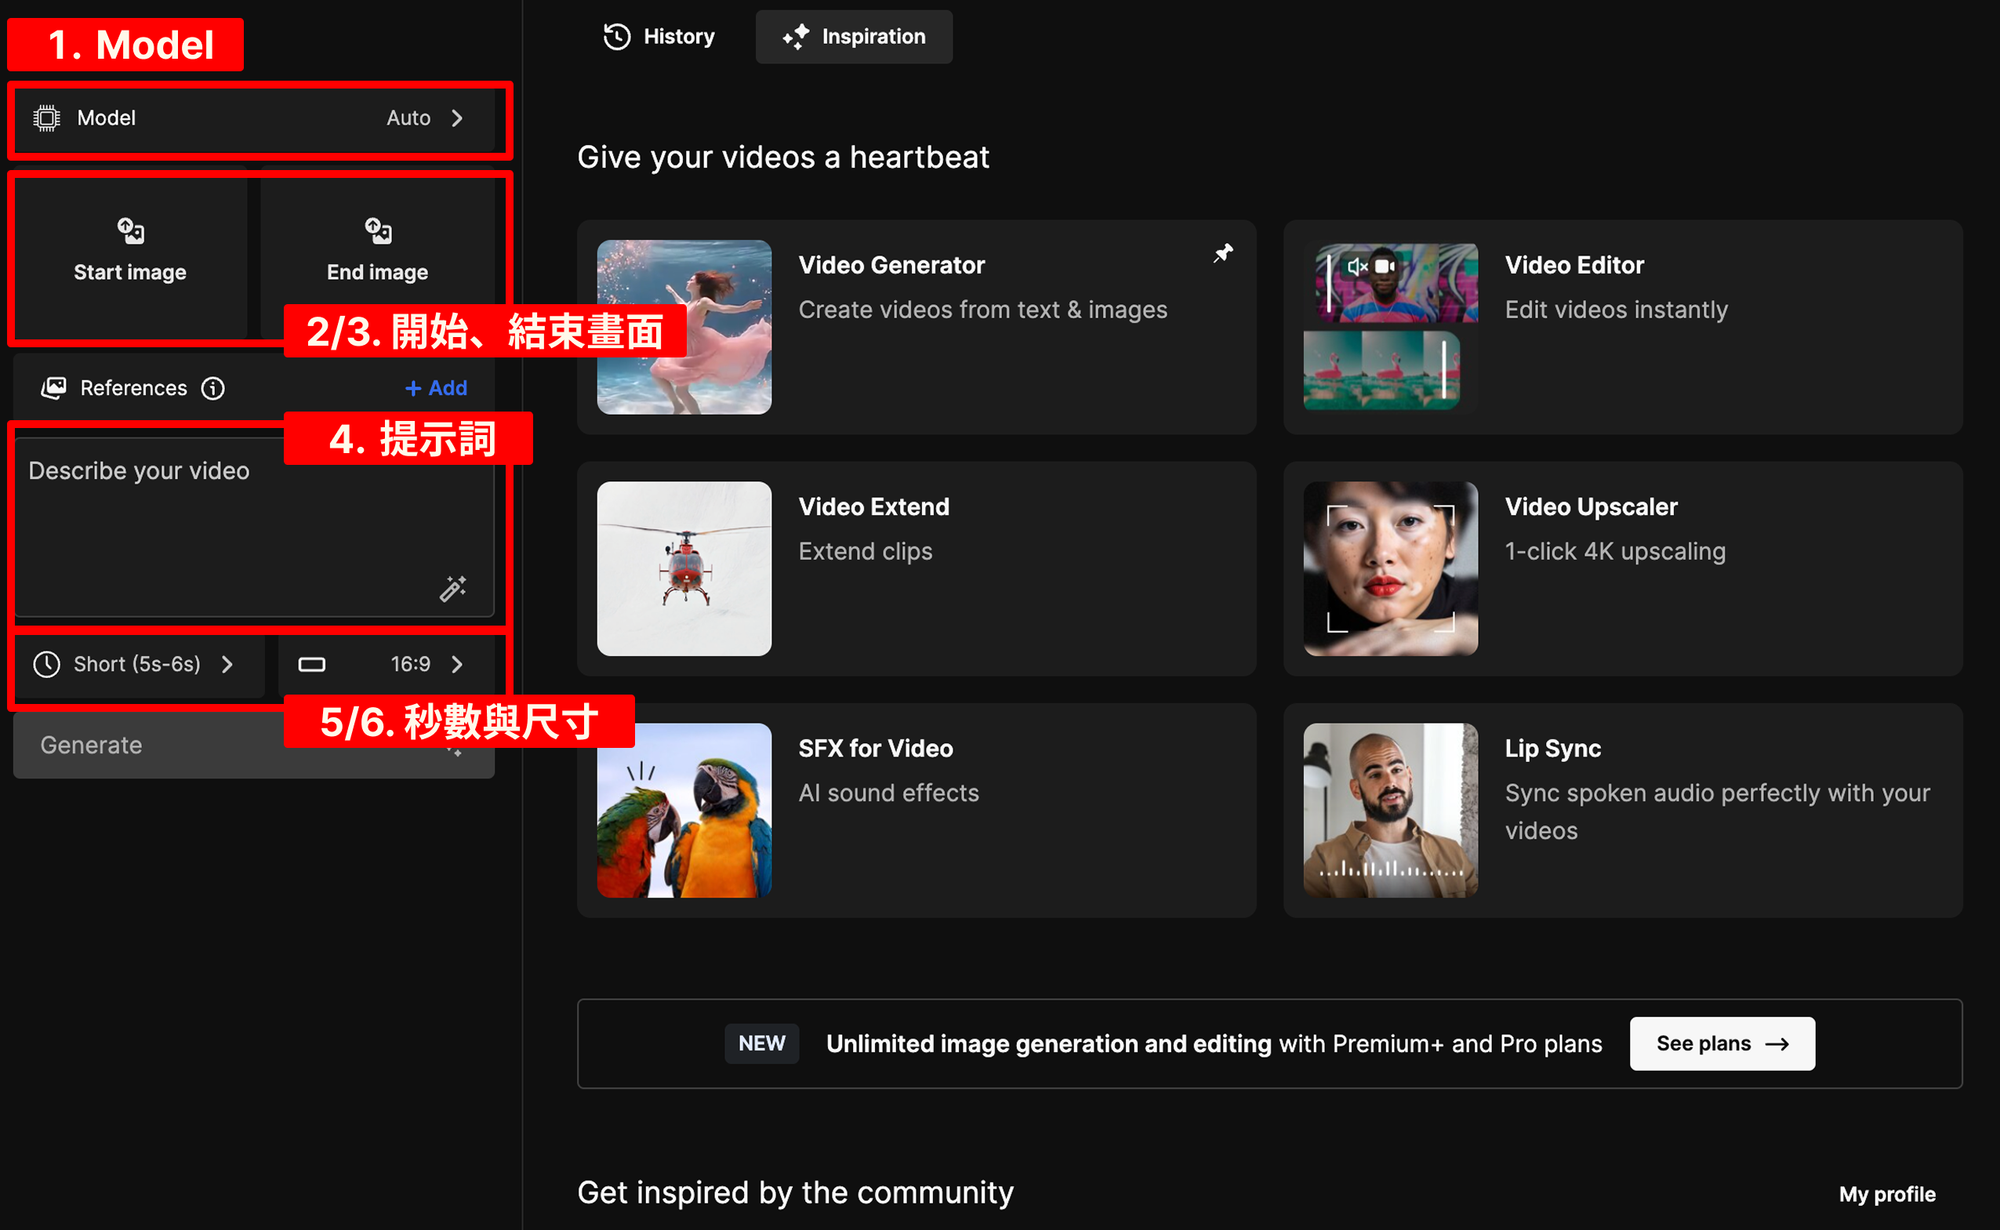Image resolution: width=2000 pixels, height=1230 pixels.
Task: Open the Video Generator title
Action: coord(892,265)
